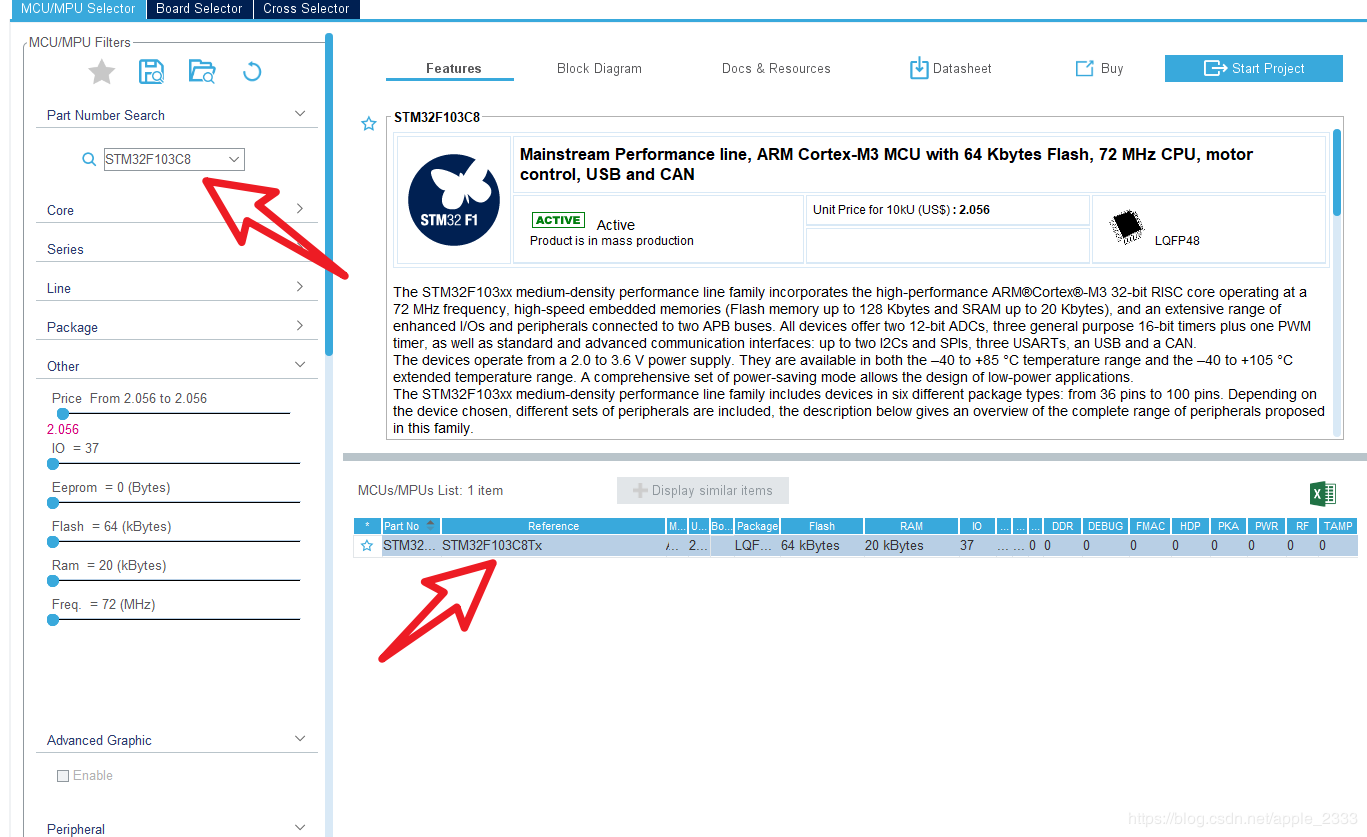Image resolution: width=1367 pixels, height=837 pixels.
Task: Sort list by Part No column
Action: pos(411,526)
